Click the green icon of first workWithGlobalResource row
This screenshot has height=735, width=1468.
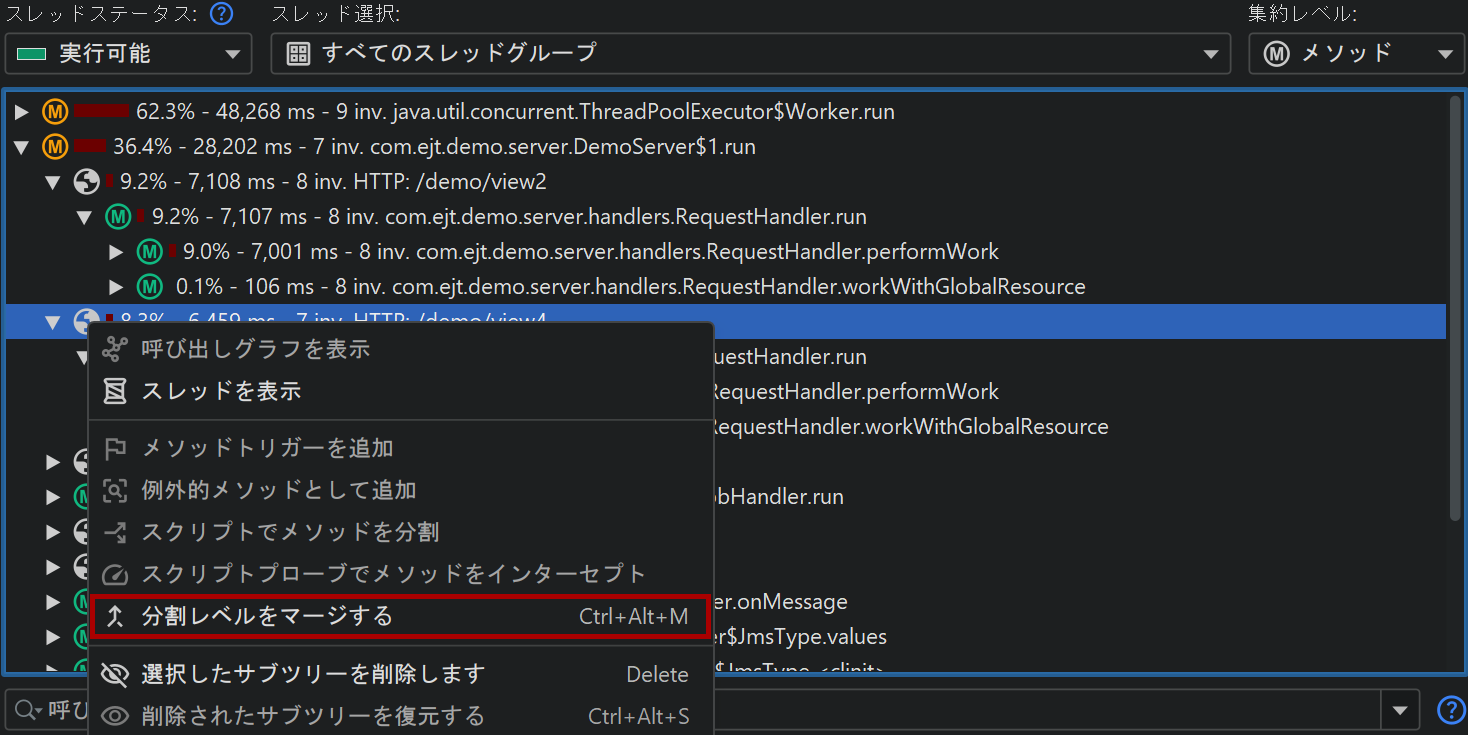pos(150,287)
